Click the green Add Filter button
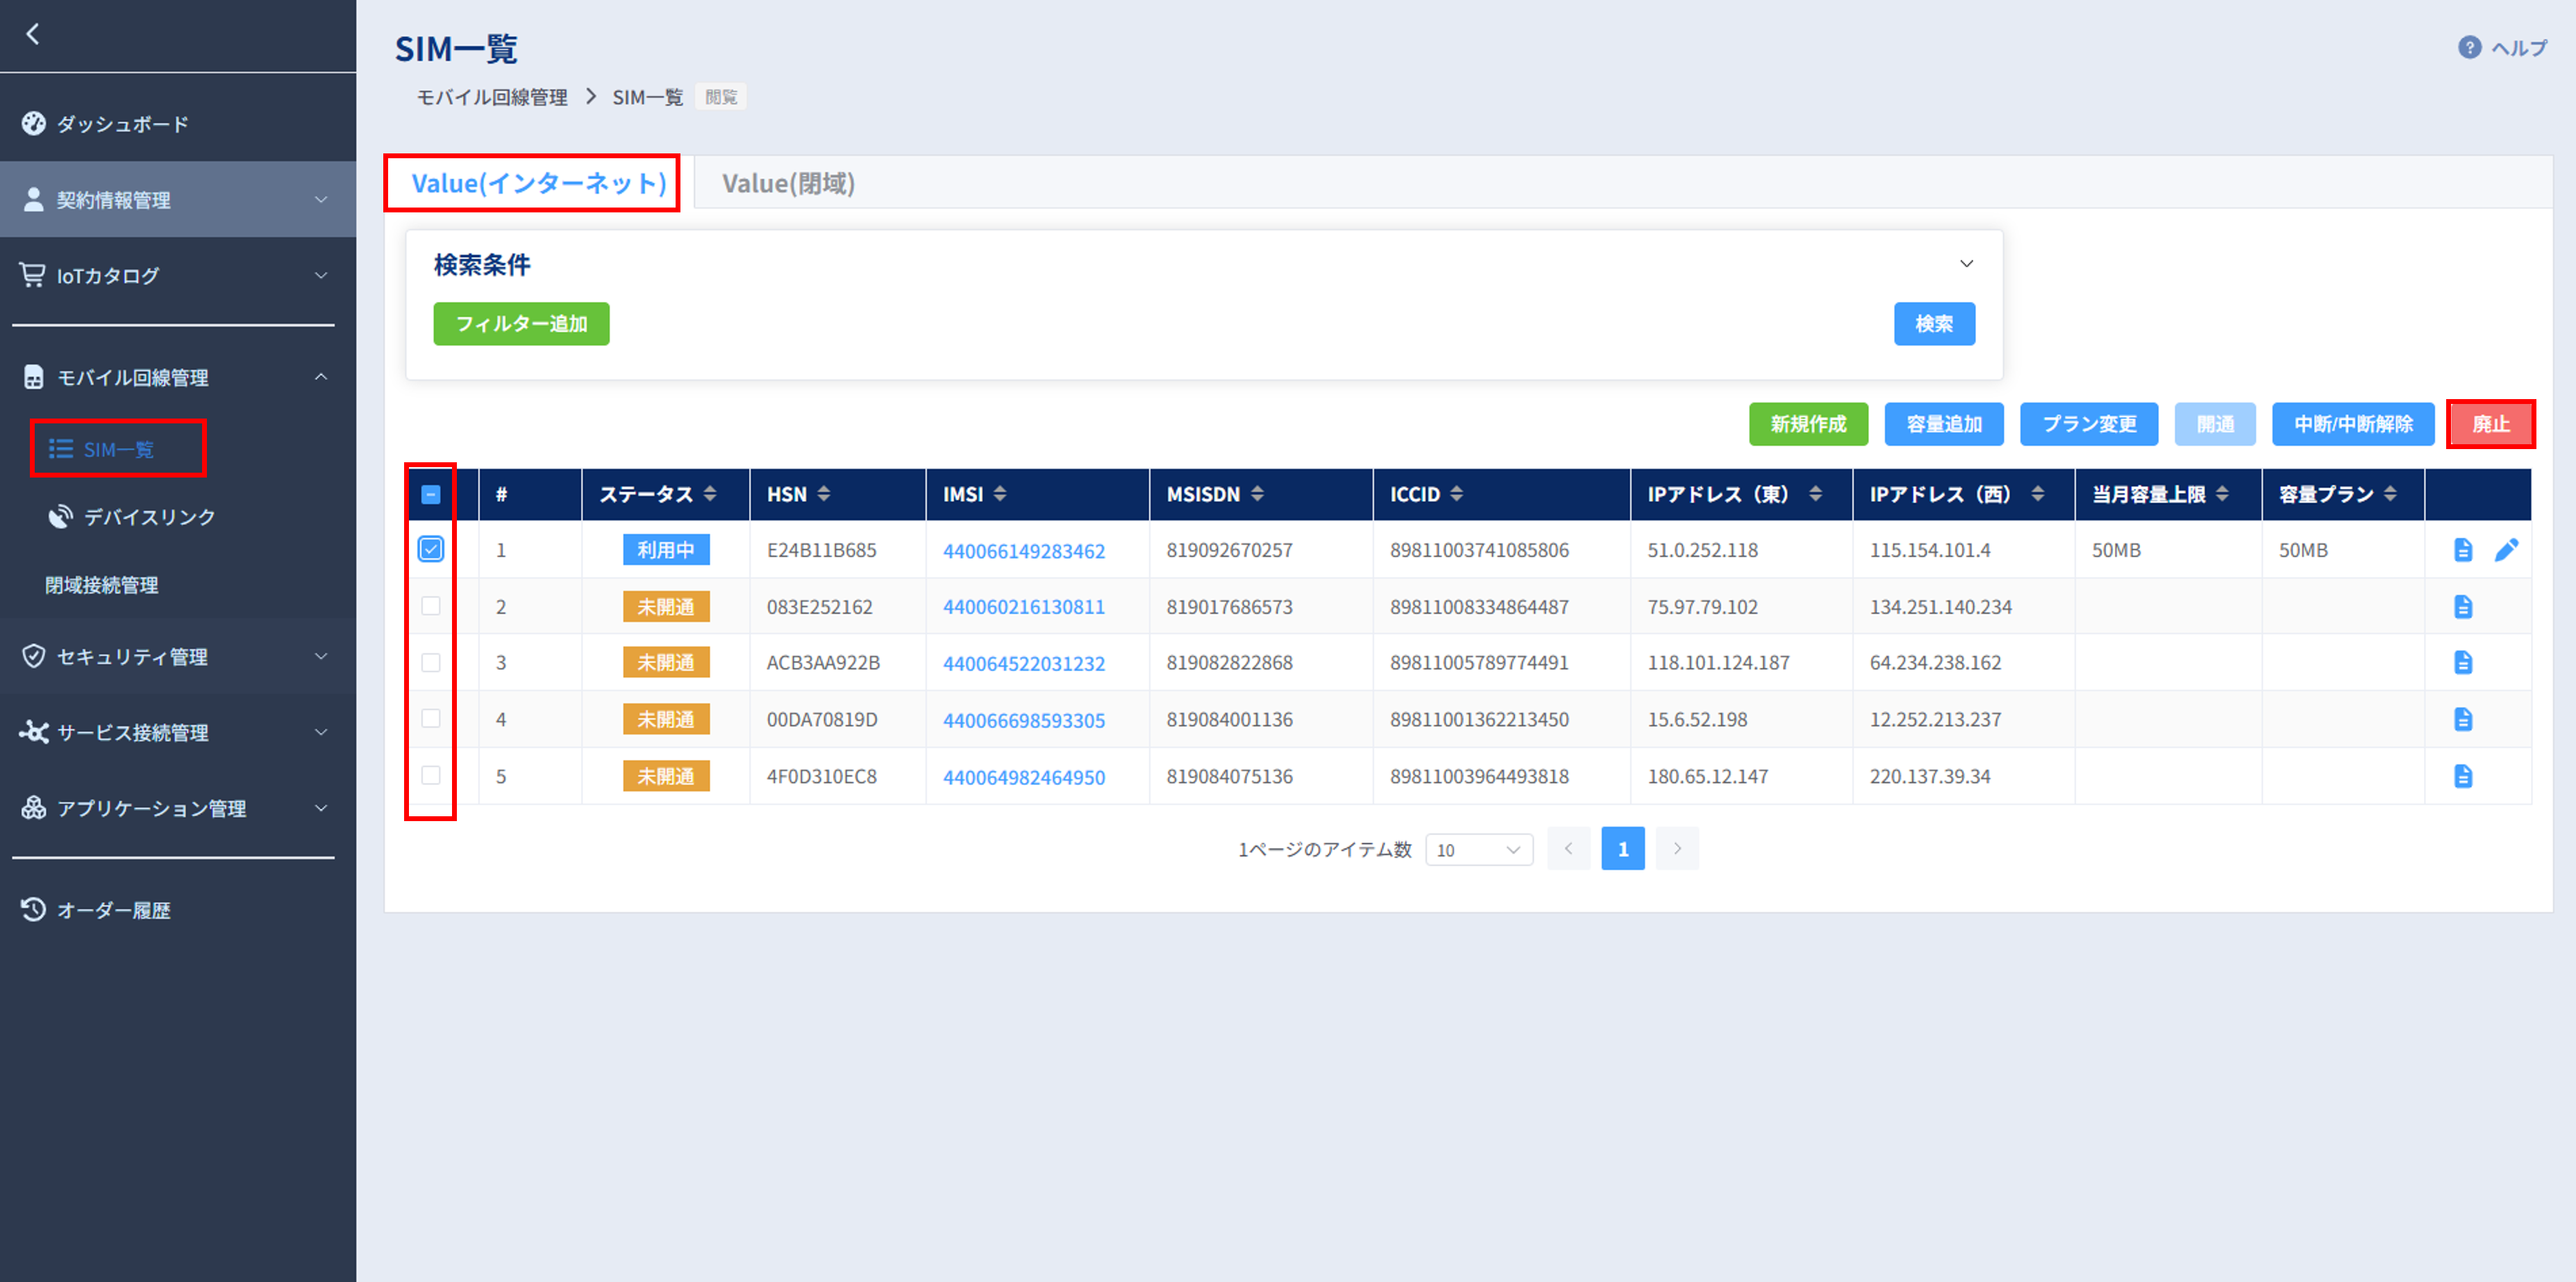 [521, 324]
